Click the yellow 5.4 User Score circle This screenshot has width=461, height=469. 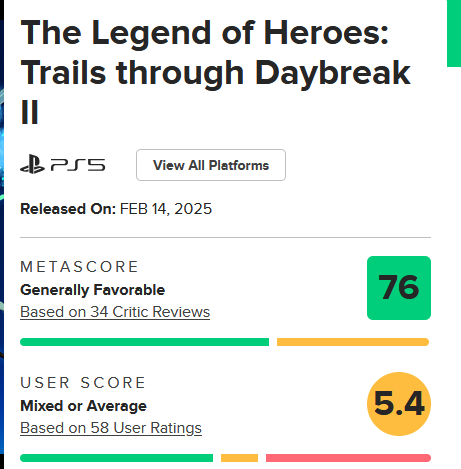tap(399, 404)
